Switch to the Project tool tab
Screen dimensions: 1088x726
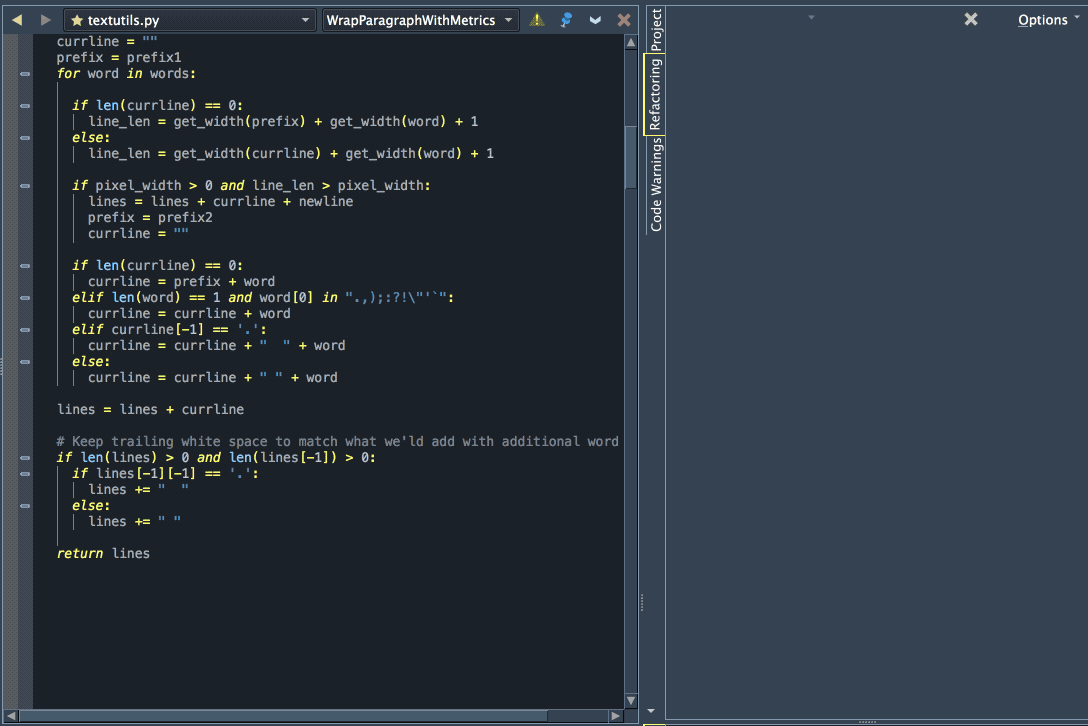pyautogui.click(x=656, y=29)
